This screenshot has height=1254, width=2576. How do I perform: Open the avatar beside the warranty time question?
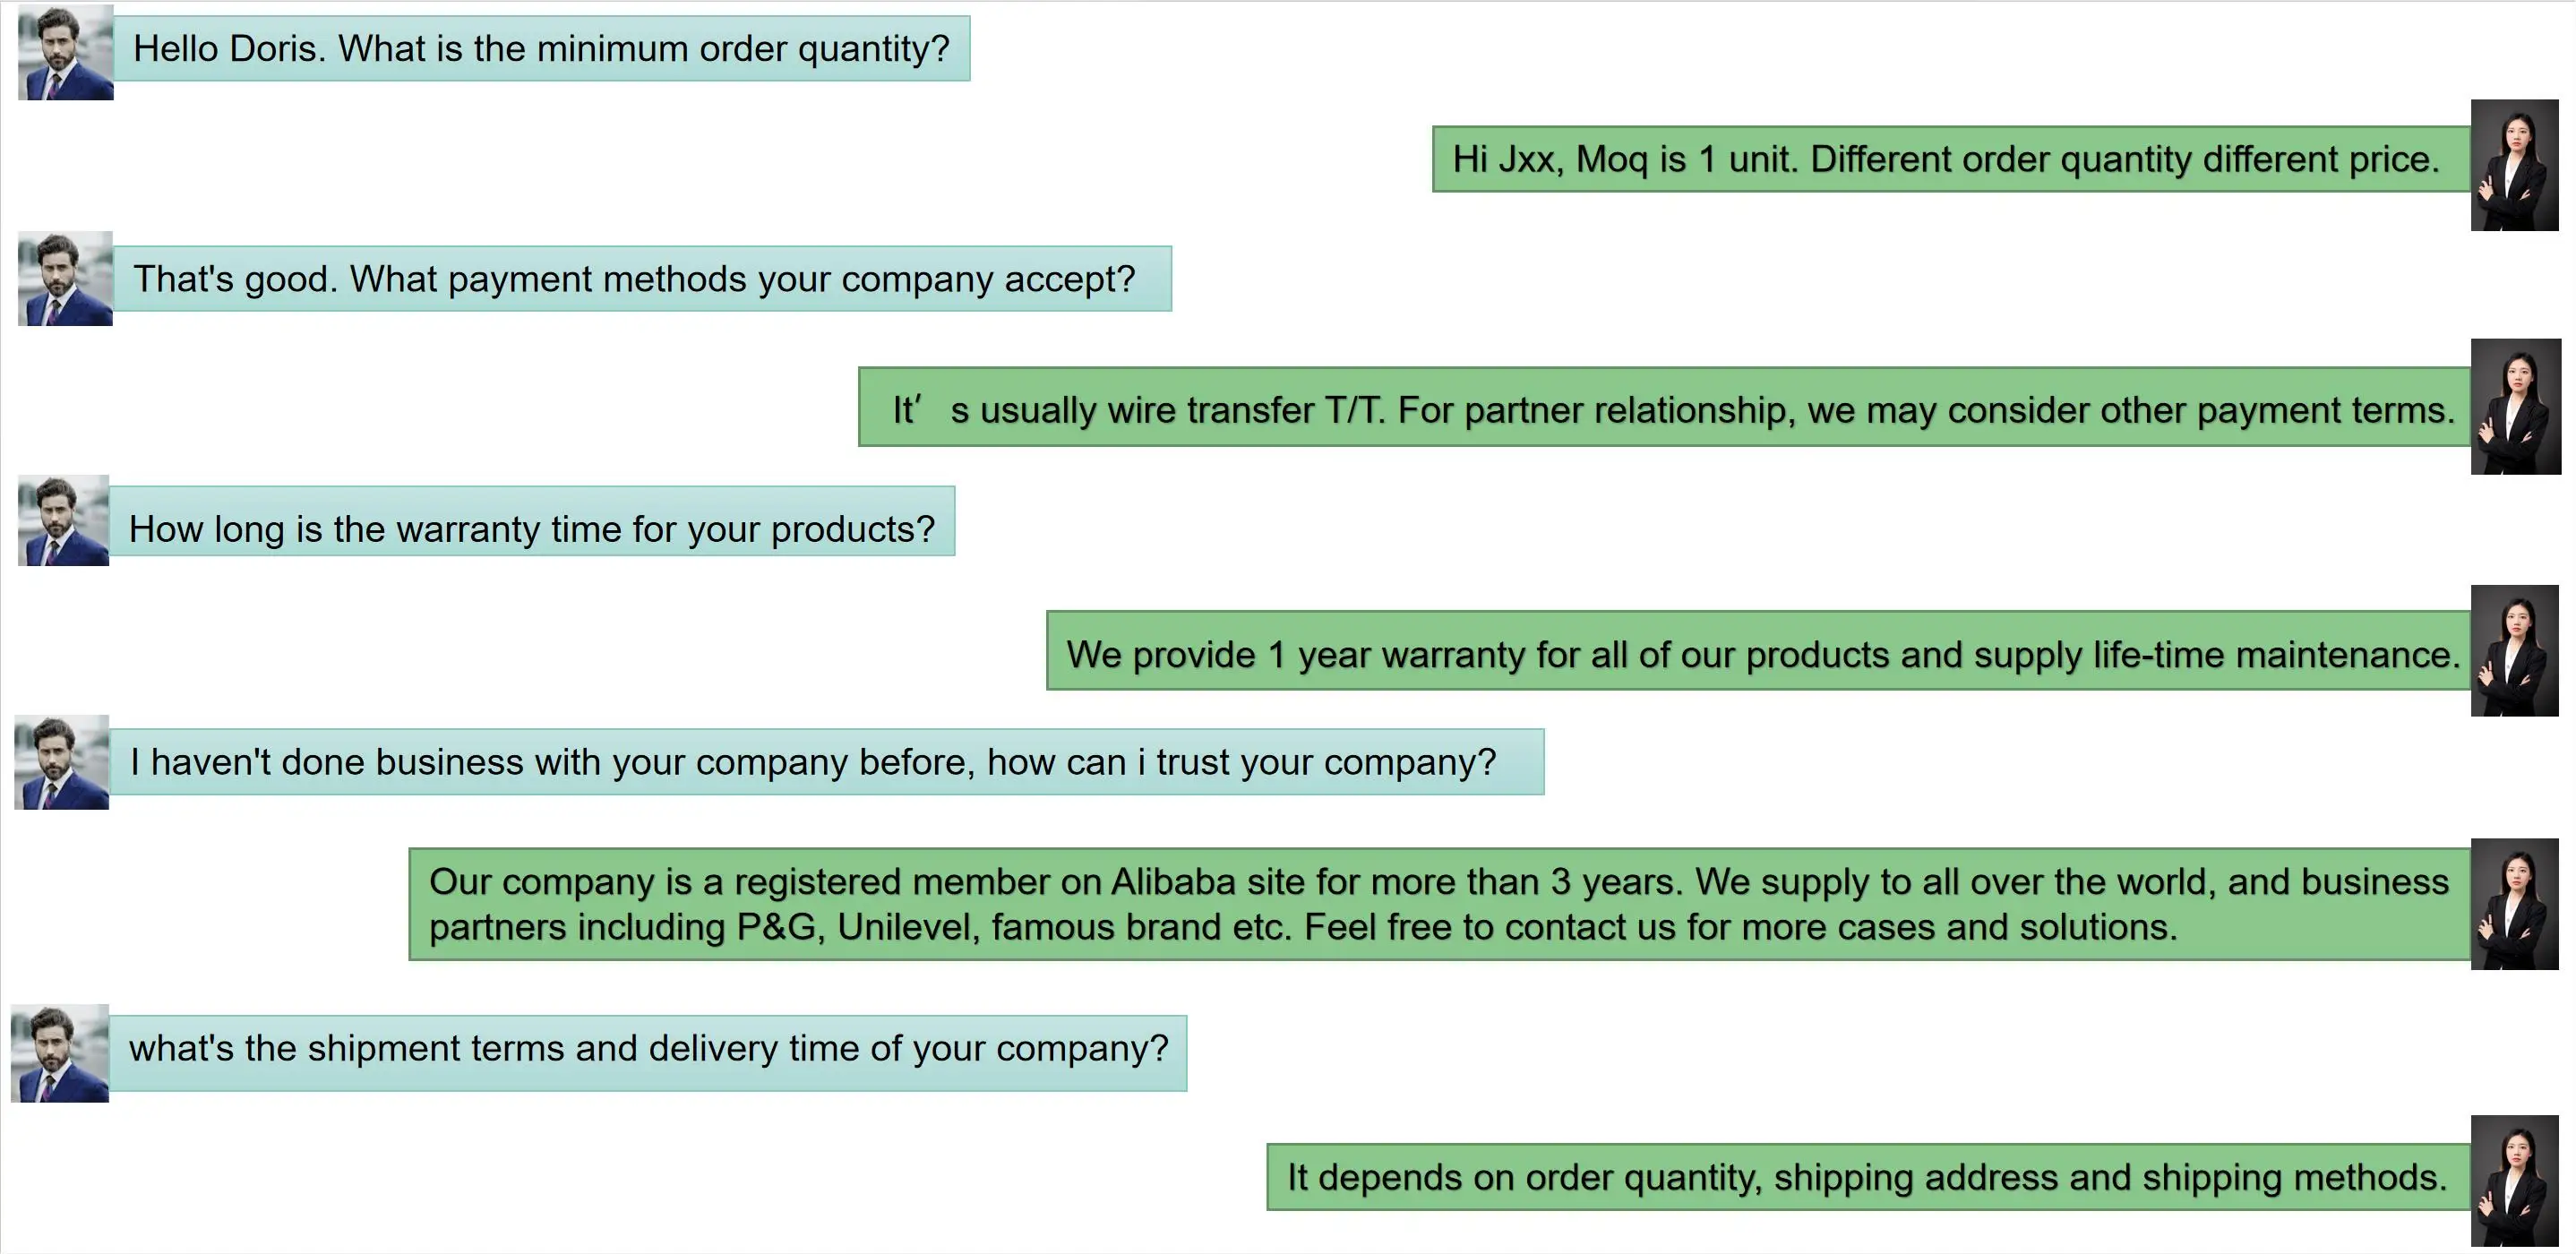point(63,521)
